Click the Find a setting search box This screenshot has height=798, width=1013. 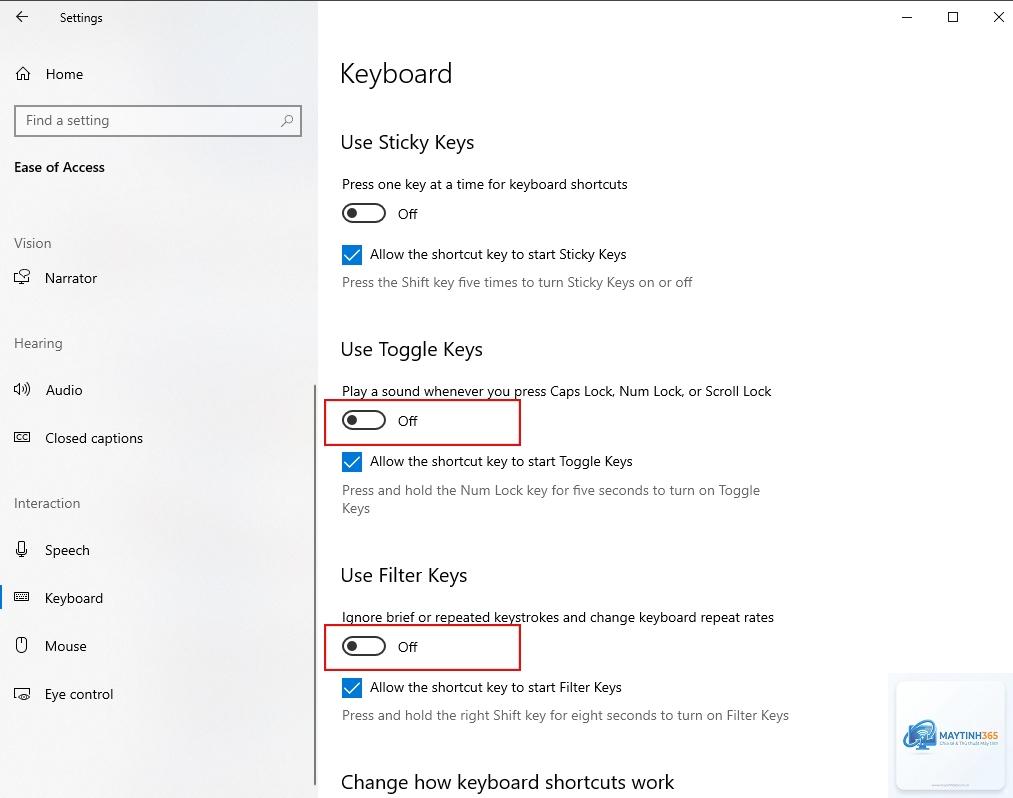click(158, 121)
